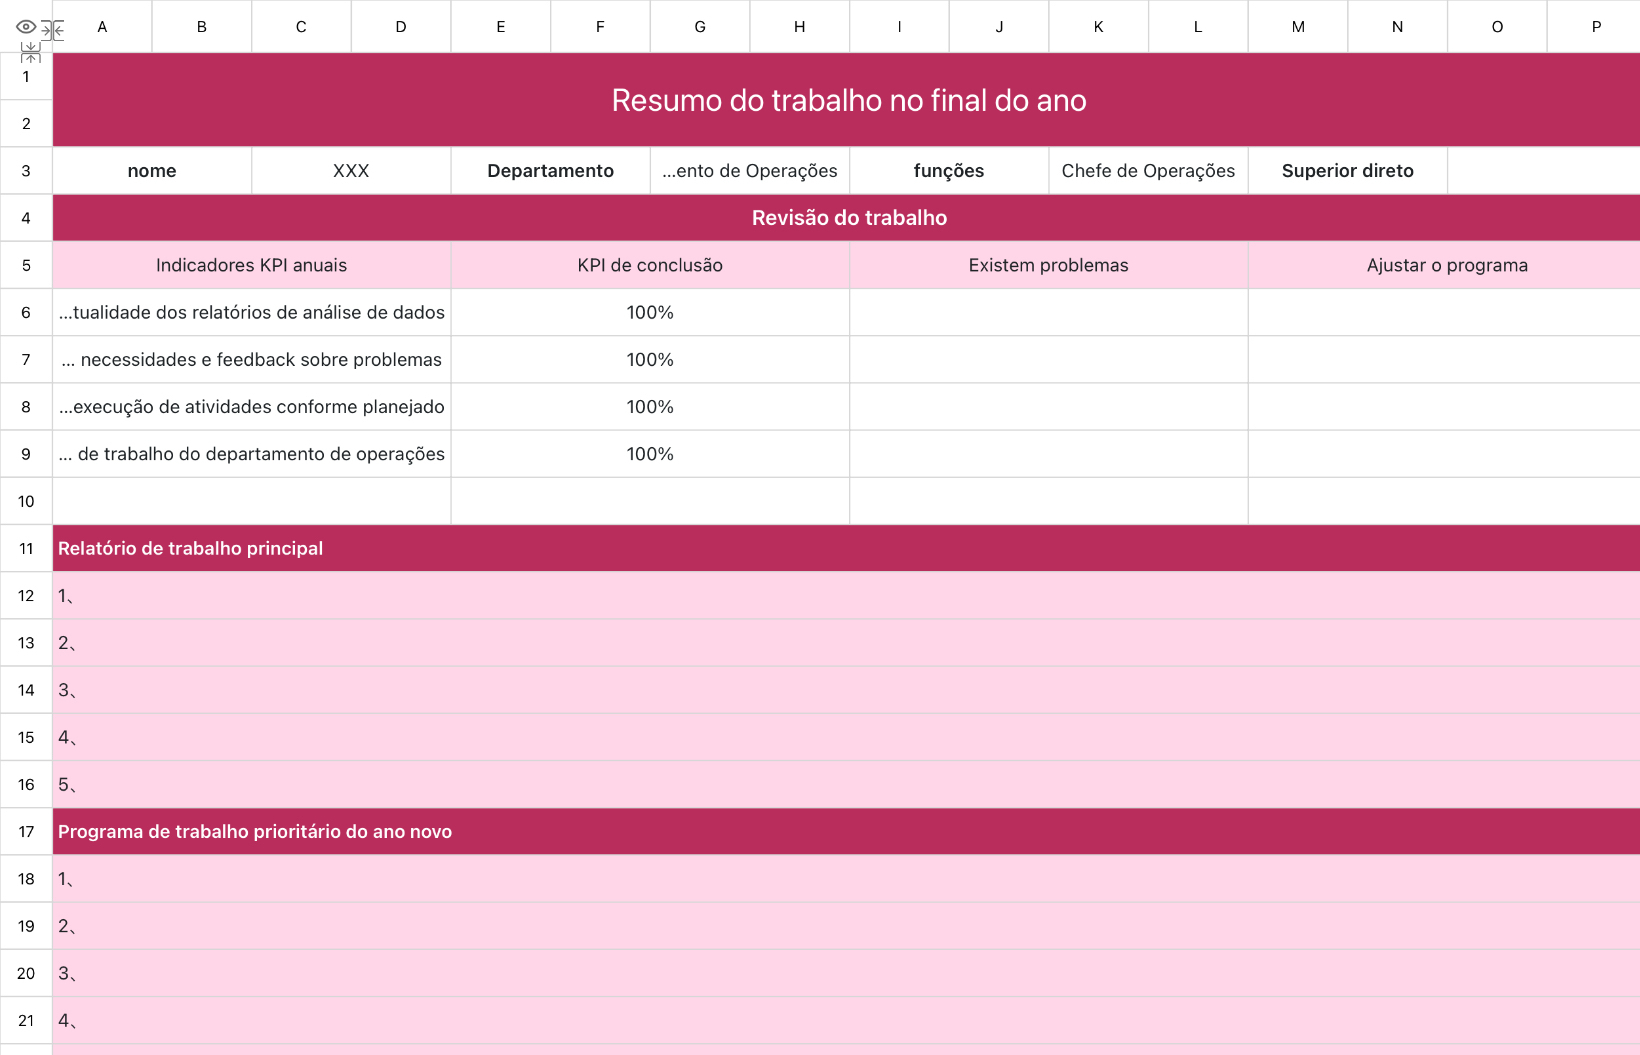Select column K header
The image size is (1640, 1055).
pyautogui.click(x=1099, y=27)
